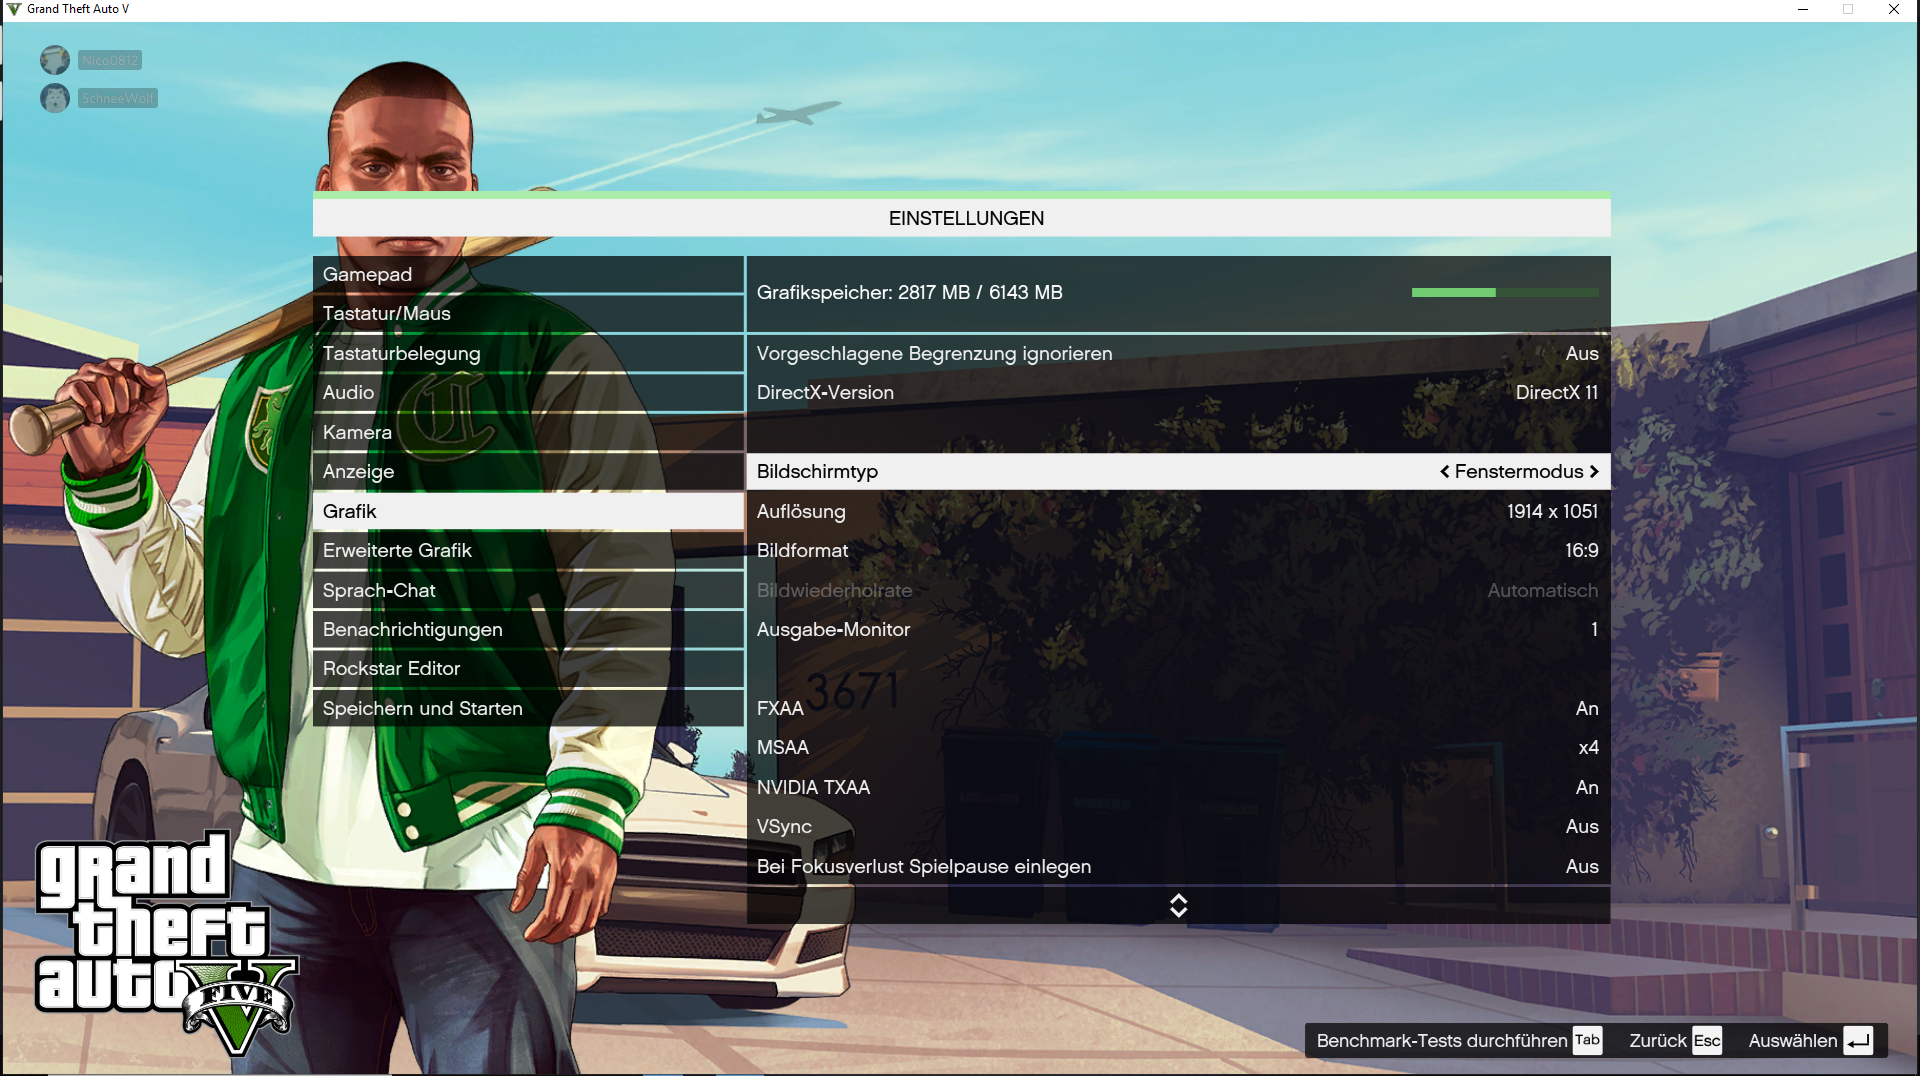The height and width of the screenshot is (1076, 1920).
Task: Select Speichern und Starten
Action: pos(528,708)
